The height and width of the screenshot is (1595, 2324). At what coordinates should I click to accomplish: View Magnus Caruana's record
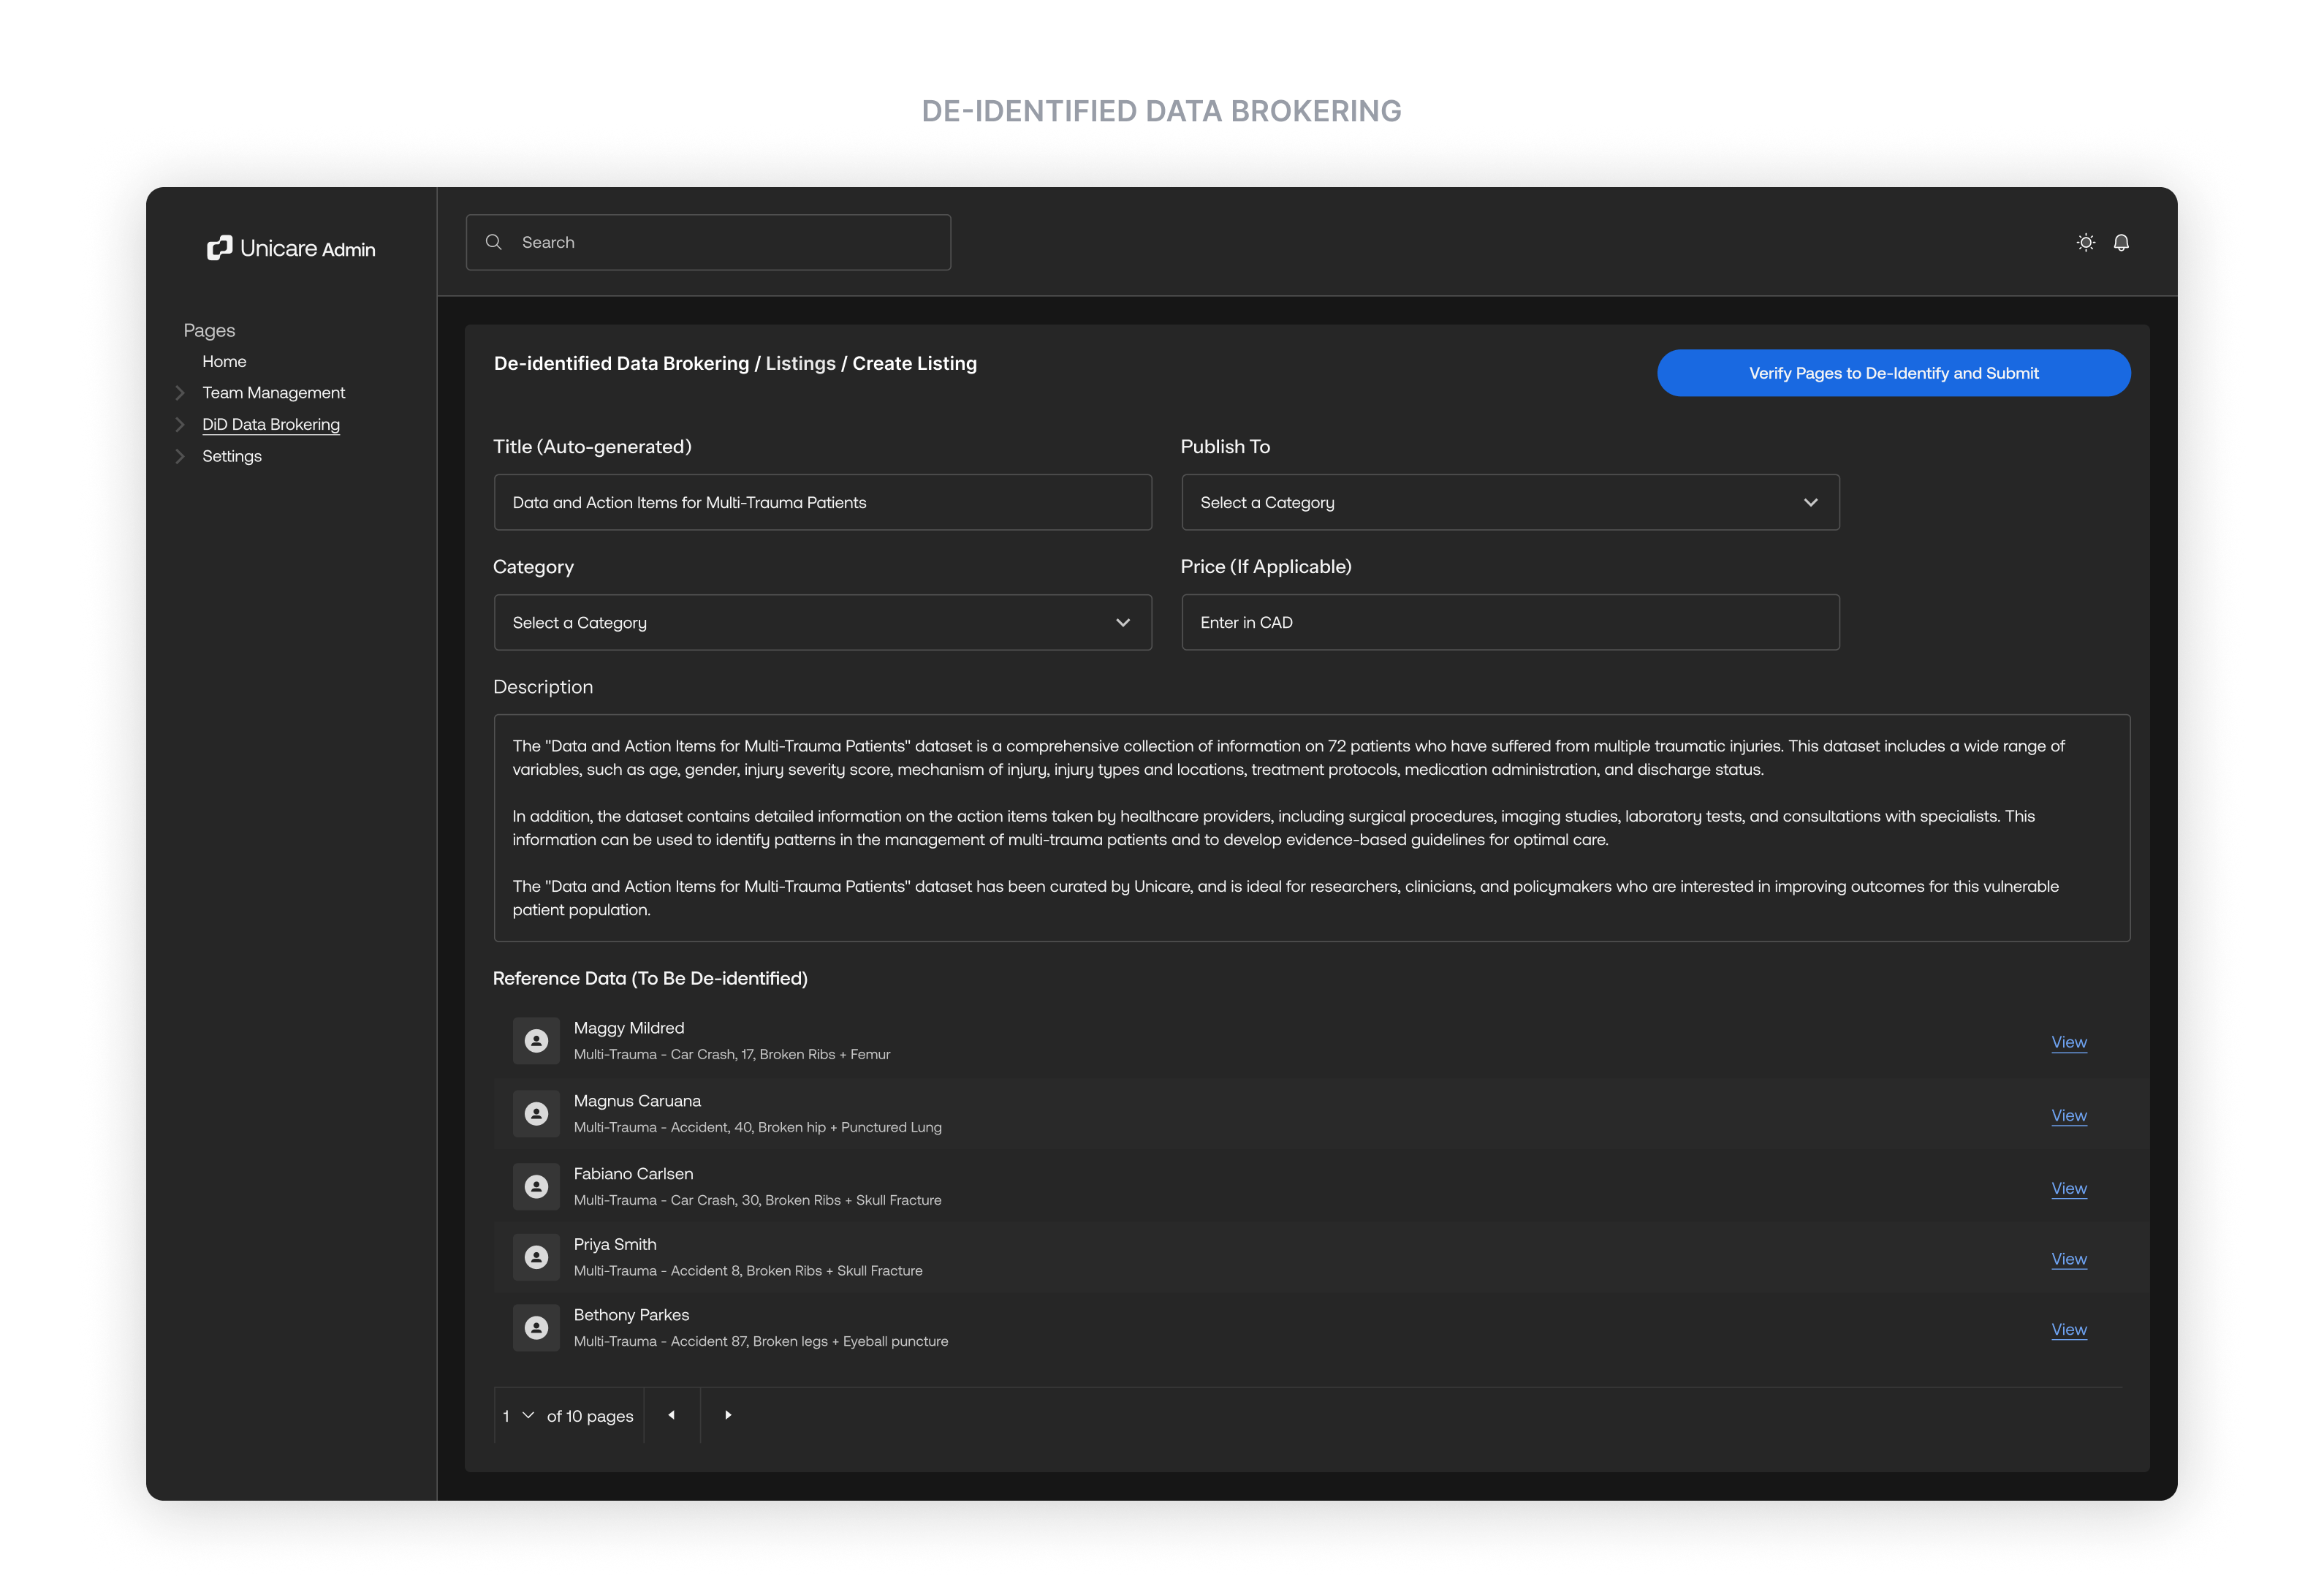pos(2069,1115)
